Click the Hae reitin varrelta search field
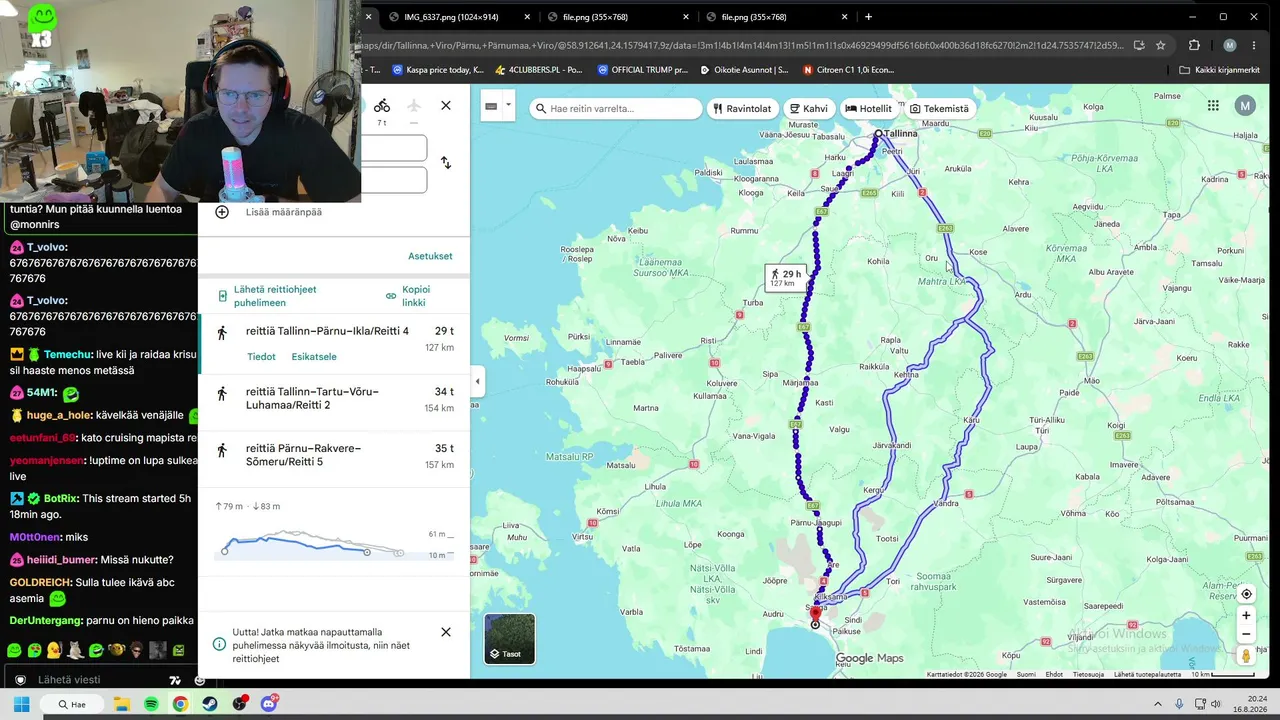Viewport: 1280px width, 720px height. pos(616,108)
